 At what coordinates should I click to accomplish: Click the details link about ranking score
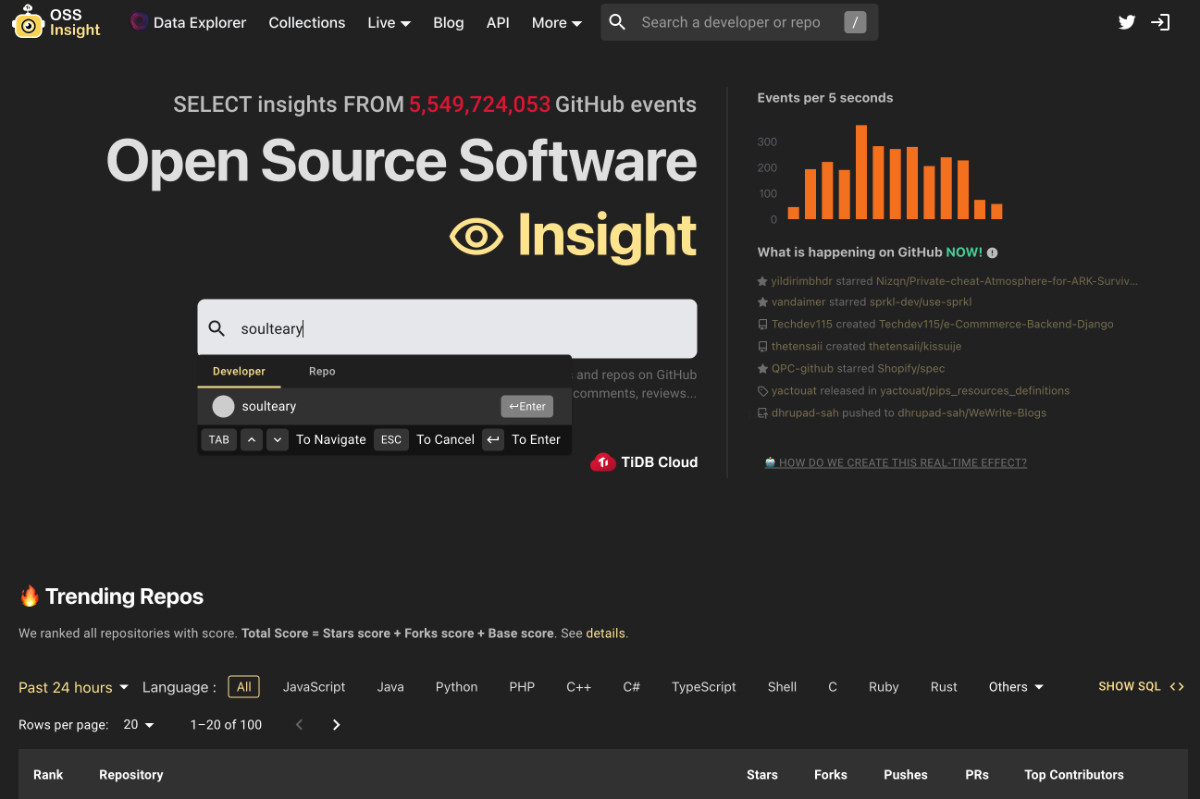click(x=604, y=633)
